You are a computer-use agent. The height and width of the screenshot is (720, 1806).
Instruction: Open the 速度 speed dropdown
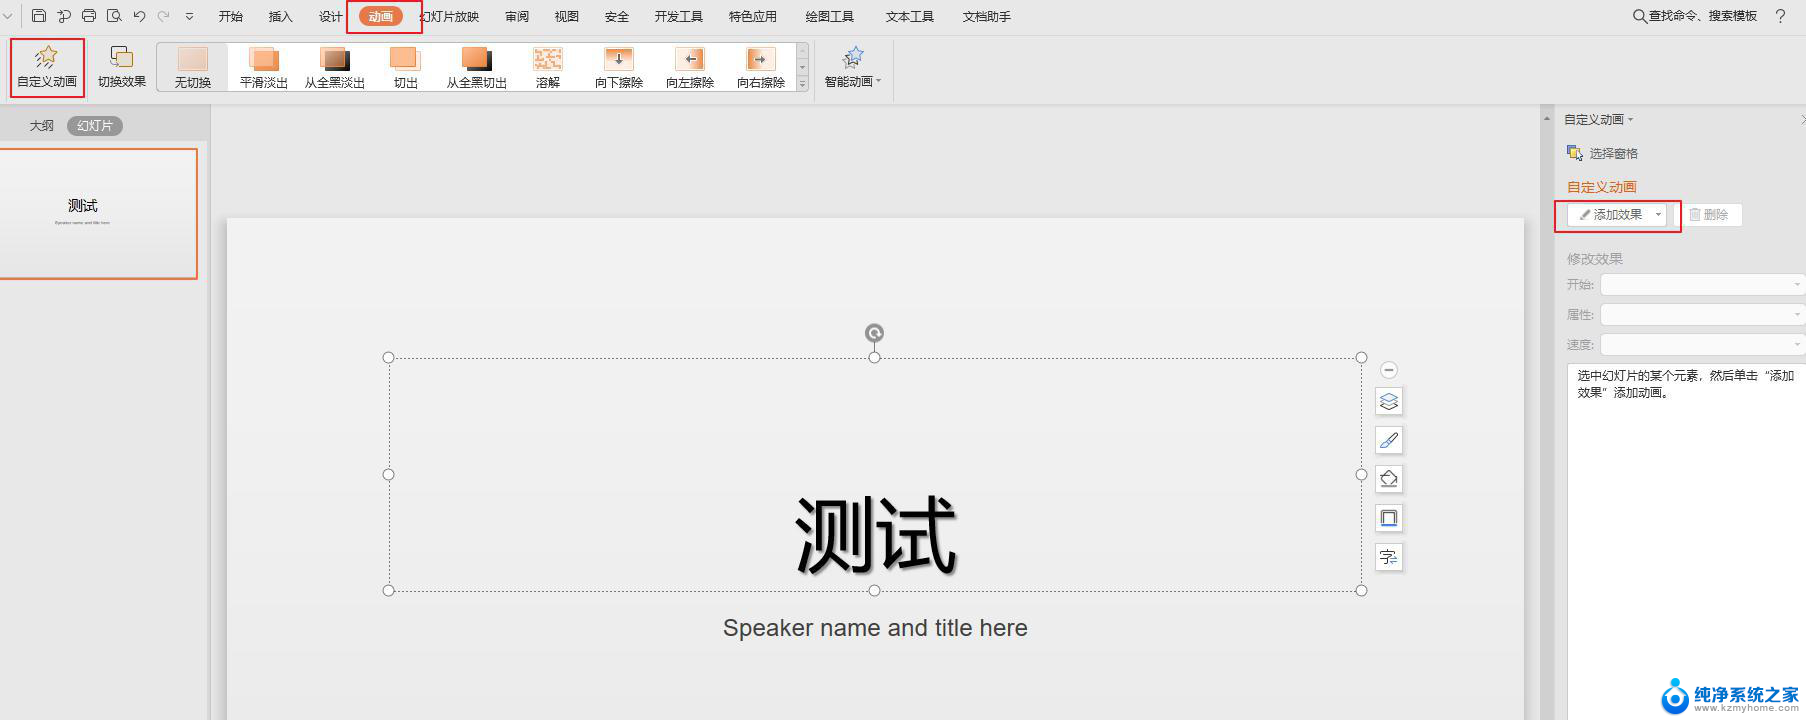click(1701, 345)
